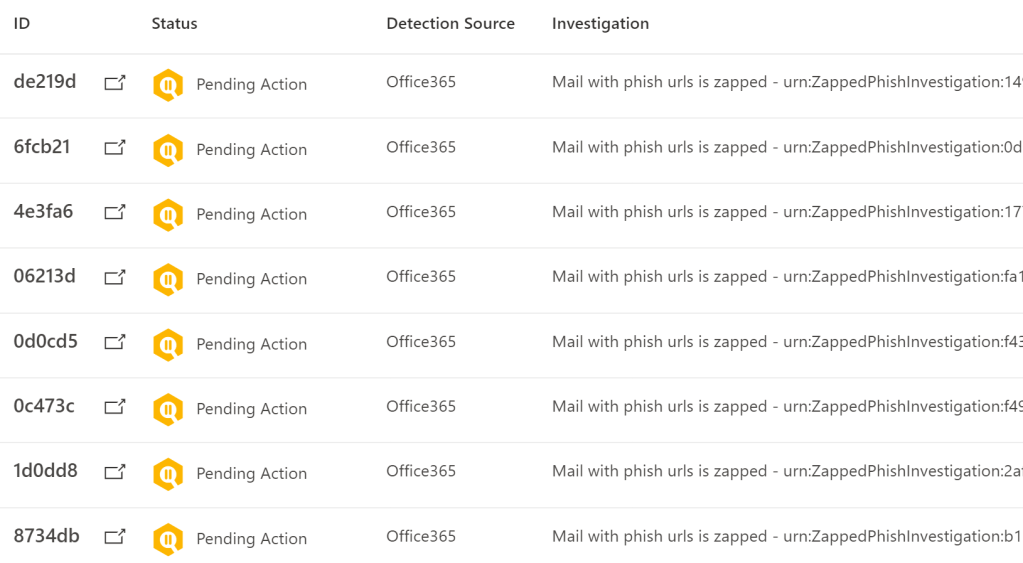Launch investigation 06213d in external view
The width and height of the screenshot is (1023, 563).
pyautogui.click(x=115, y=278)
